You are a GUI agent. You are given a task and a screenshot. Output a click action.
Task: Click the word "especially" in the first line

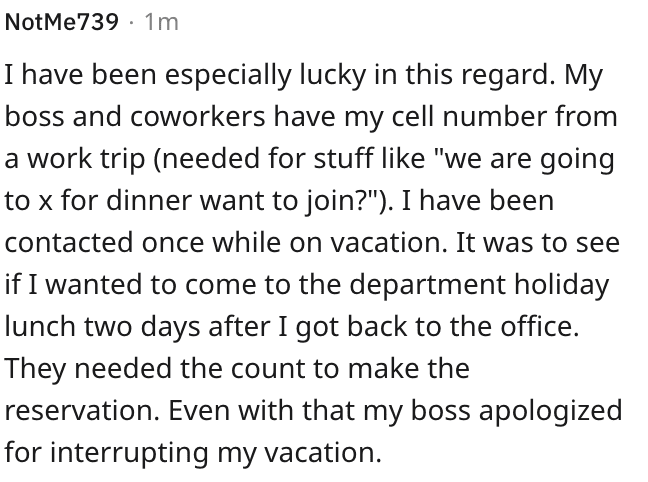[x=228, y=75]
